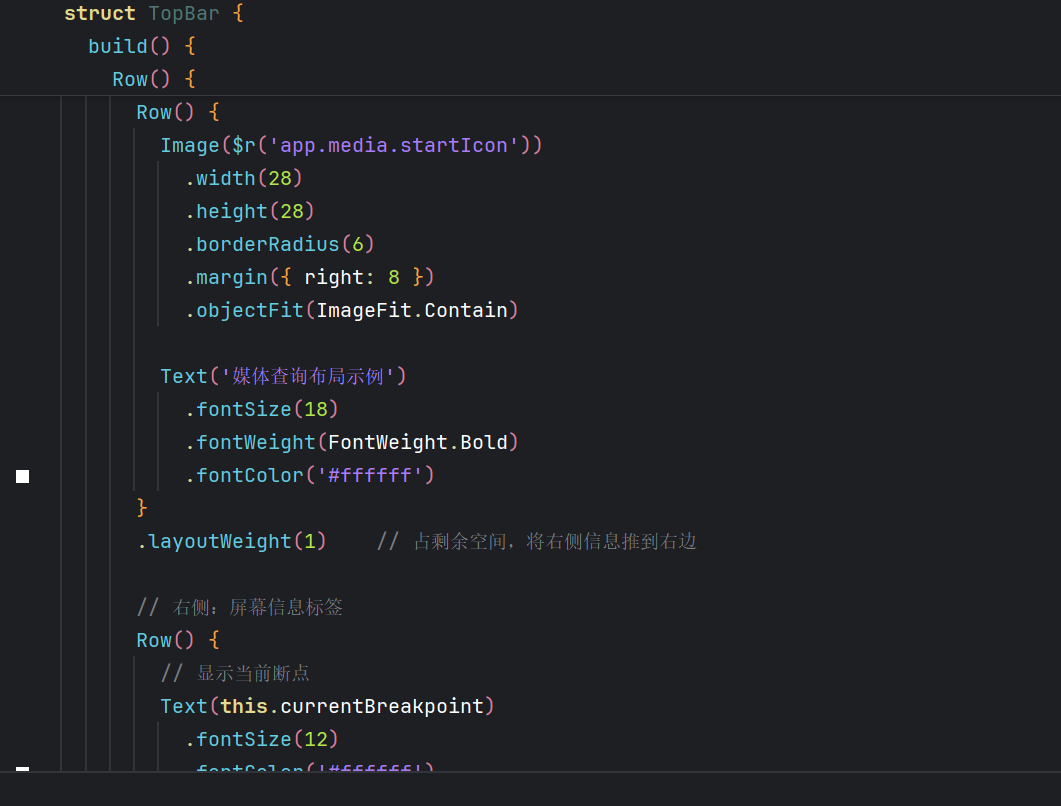This screenshot has width=1061, height=806.
Task: Select the sticky 'build() {' header line
Action: tap(141, 46)
